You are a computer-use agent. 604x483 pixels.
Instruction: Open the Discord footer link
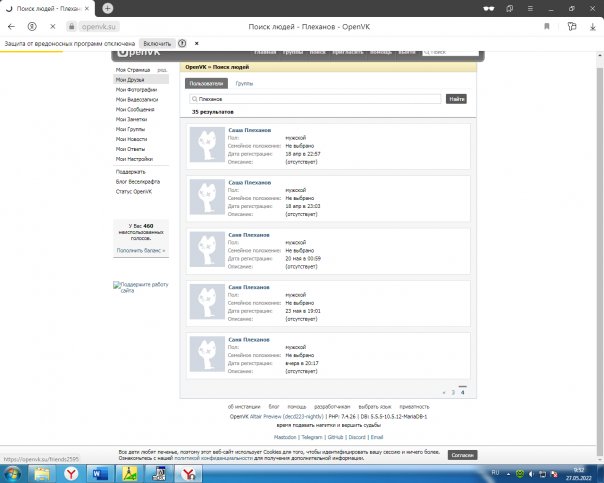tap(357, 437)
